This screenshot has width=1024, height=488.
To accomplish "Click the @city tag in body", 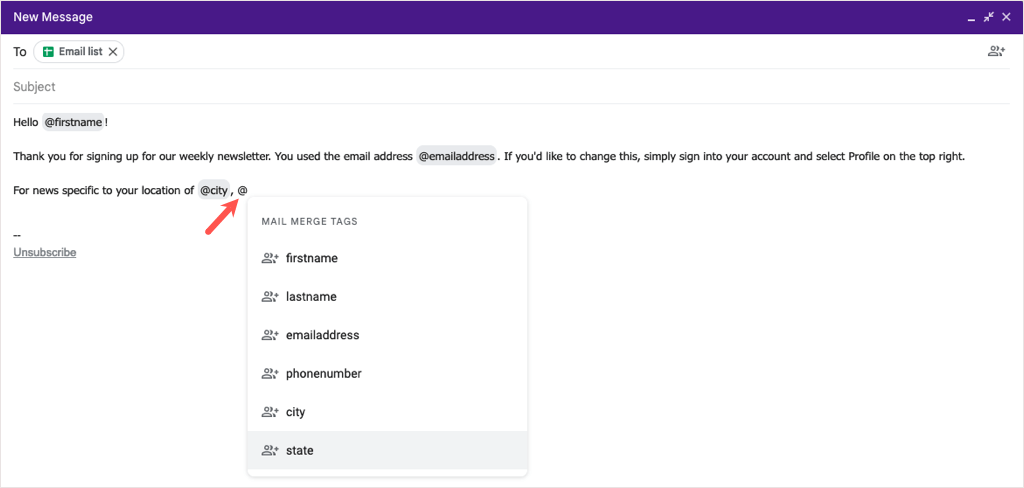I will (x=214, y=190).
